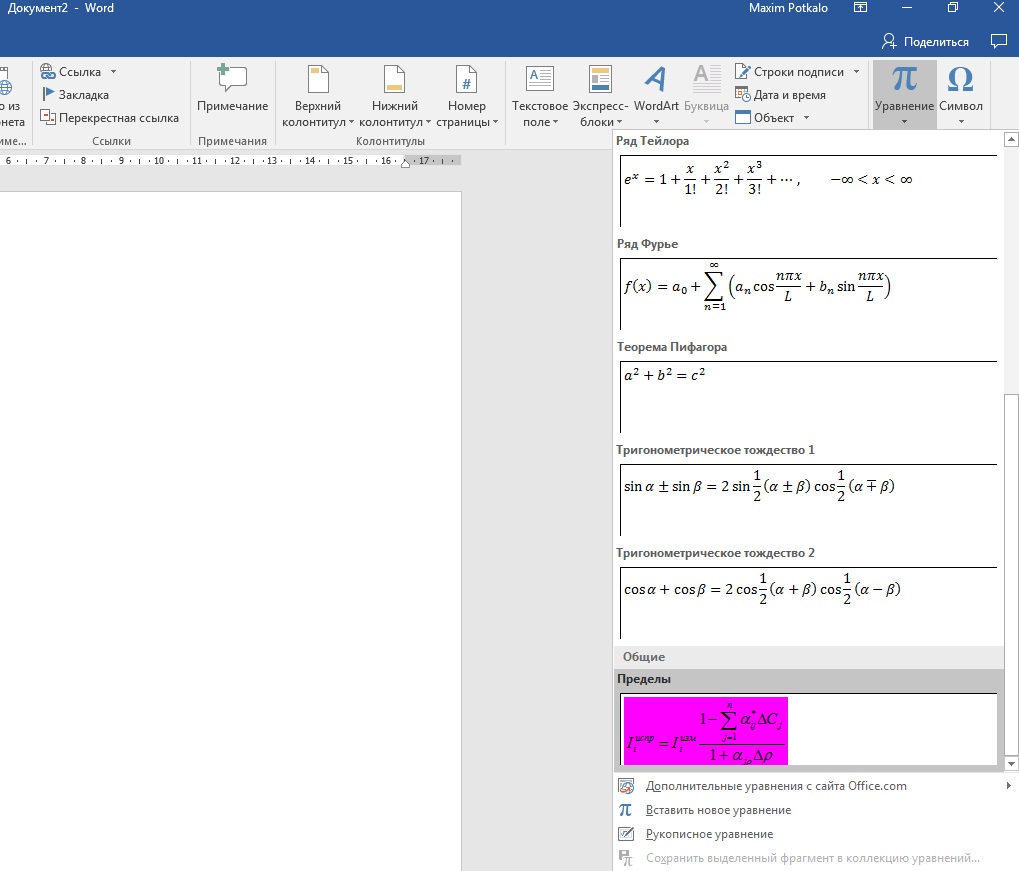This screenshot has height=871, width=1019.
Task: Click the Office.com equations icon
Action: point(626,786)
